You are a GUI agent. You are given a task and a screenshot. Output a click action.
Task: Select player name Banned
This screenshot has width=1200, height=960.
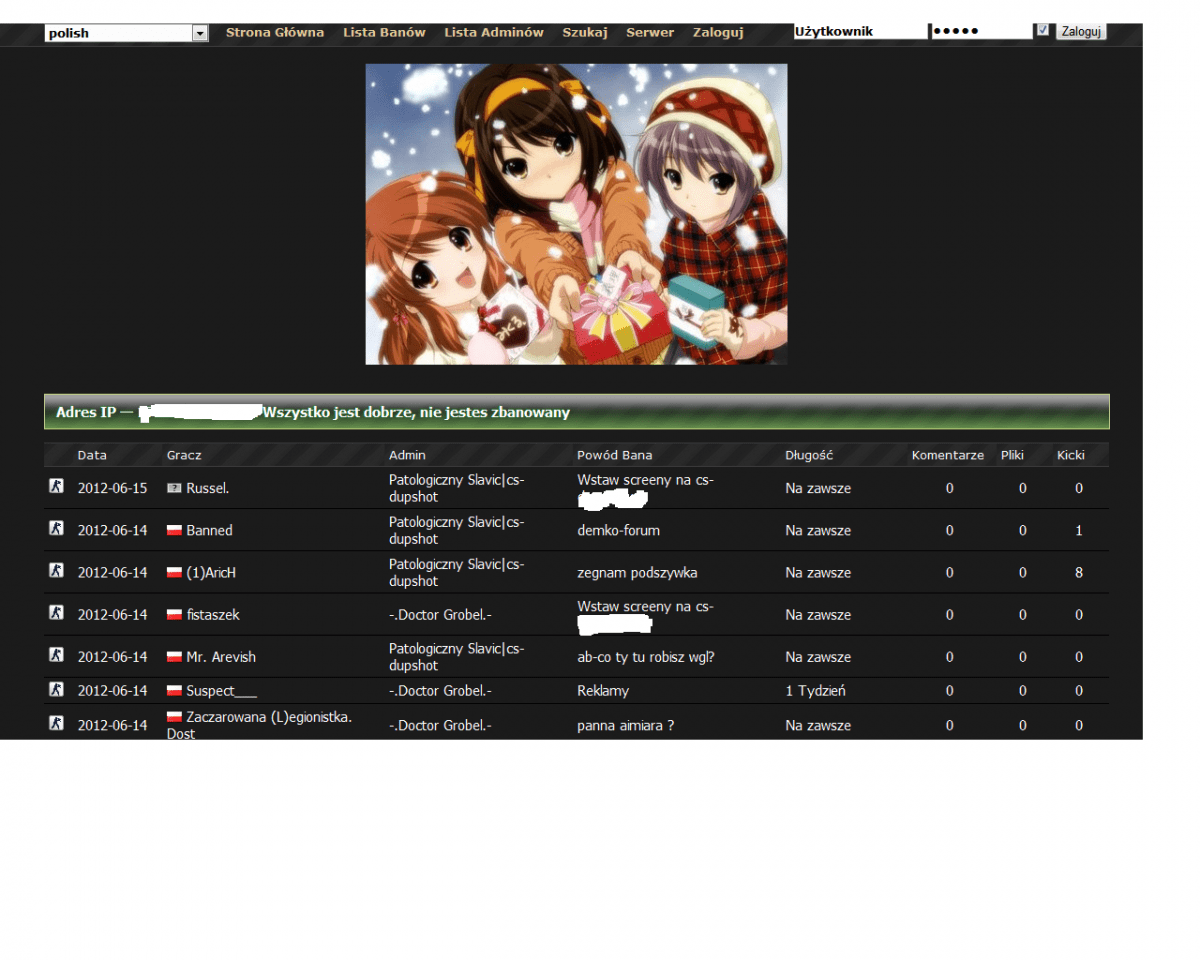point(209,531)
